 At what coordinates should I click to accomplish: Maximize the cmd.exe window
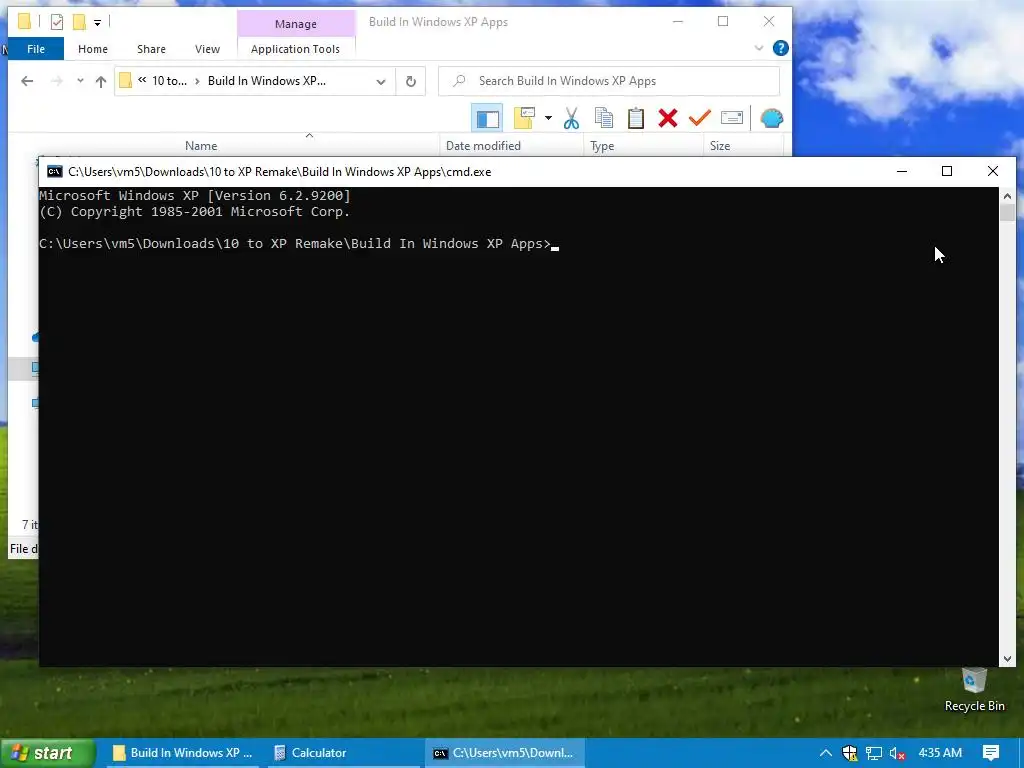[947, 171]
